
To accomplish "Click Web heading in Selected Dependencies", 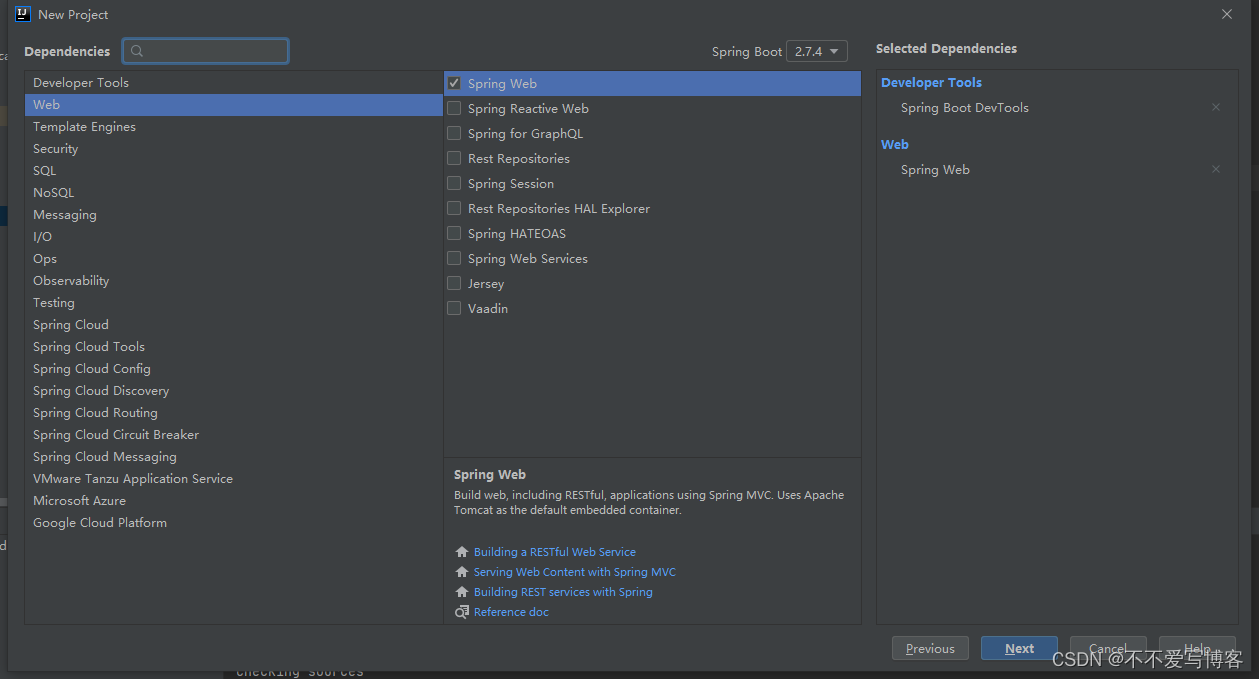I will [x=895, y=145].
